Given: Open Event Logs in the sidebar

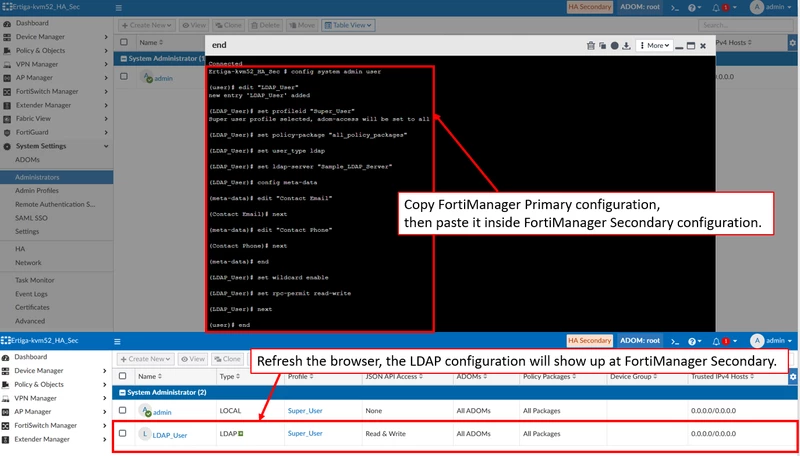Looking at the screenshot, I should coord(31,294).
